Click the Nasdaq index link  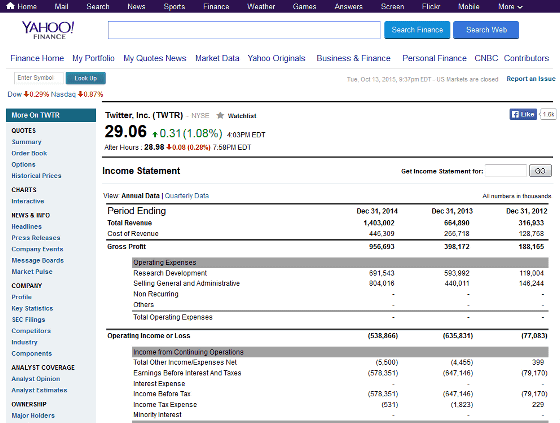(63, 94)
